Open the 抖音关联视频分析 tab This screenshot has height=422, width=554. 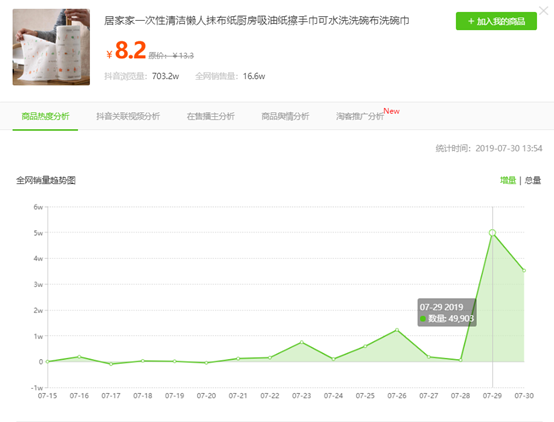point(128,116)
